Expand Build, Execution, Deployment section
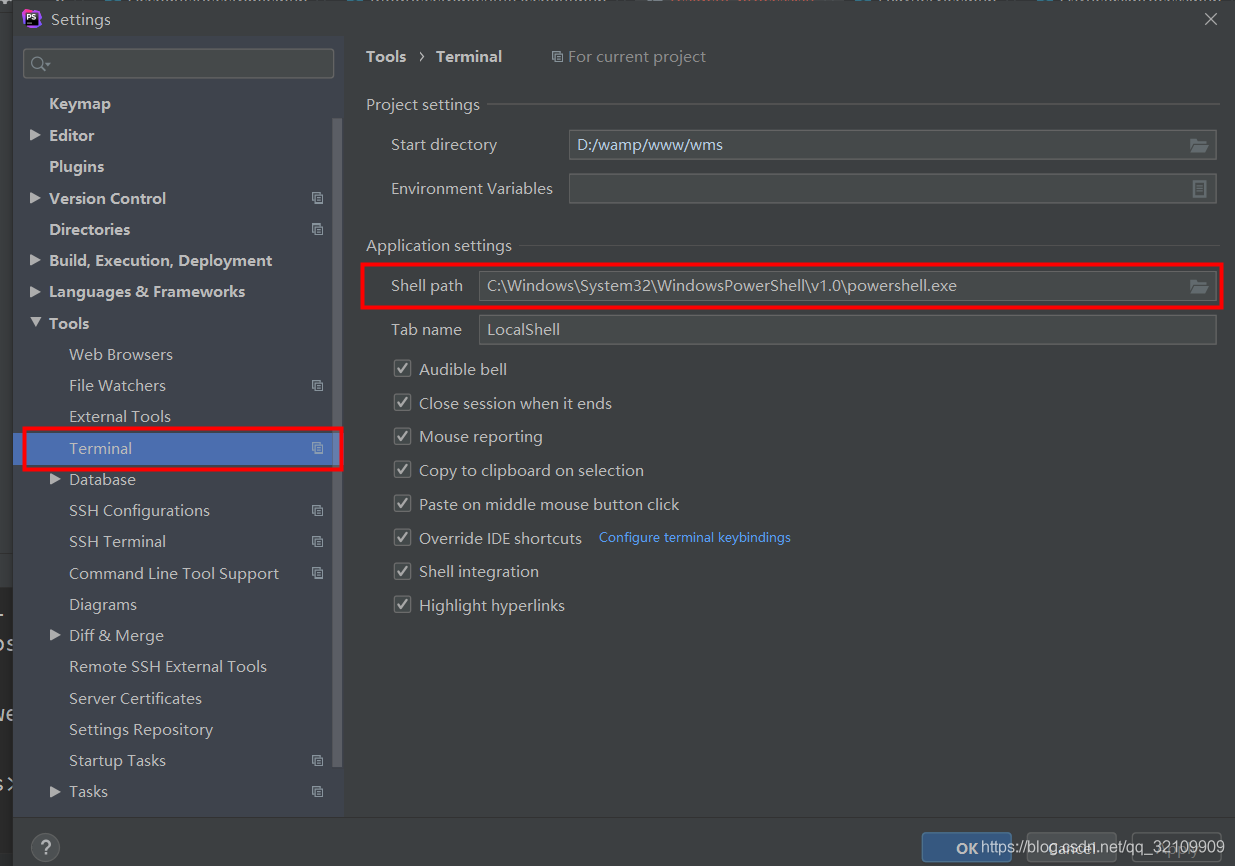This screenshot has height=866, width=1235. [x=35, y=260]
